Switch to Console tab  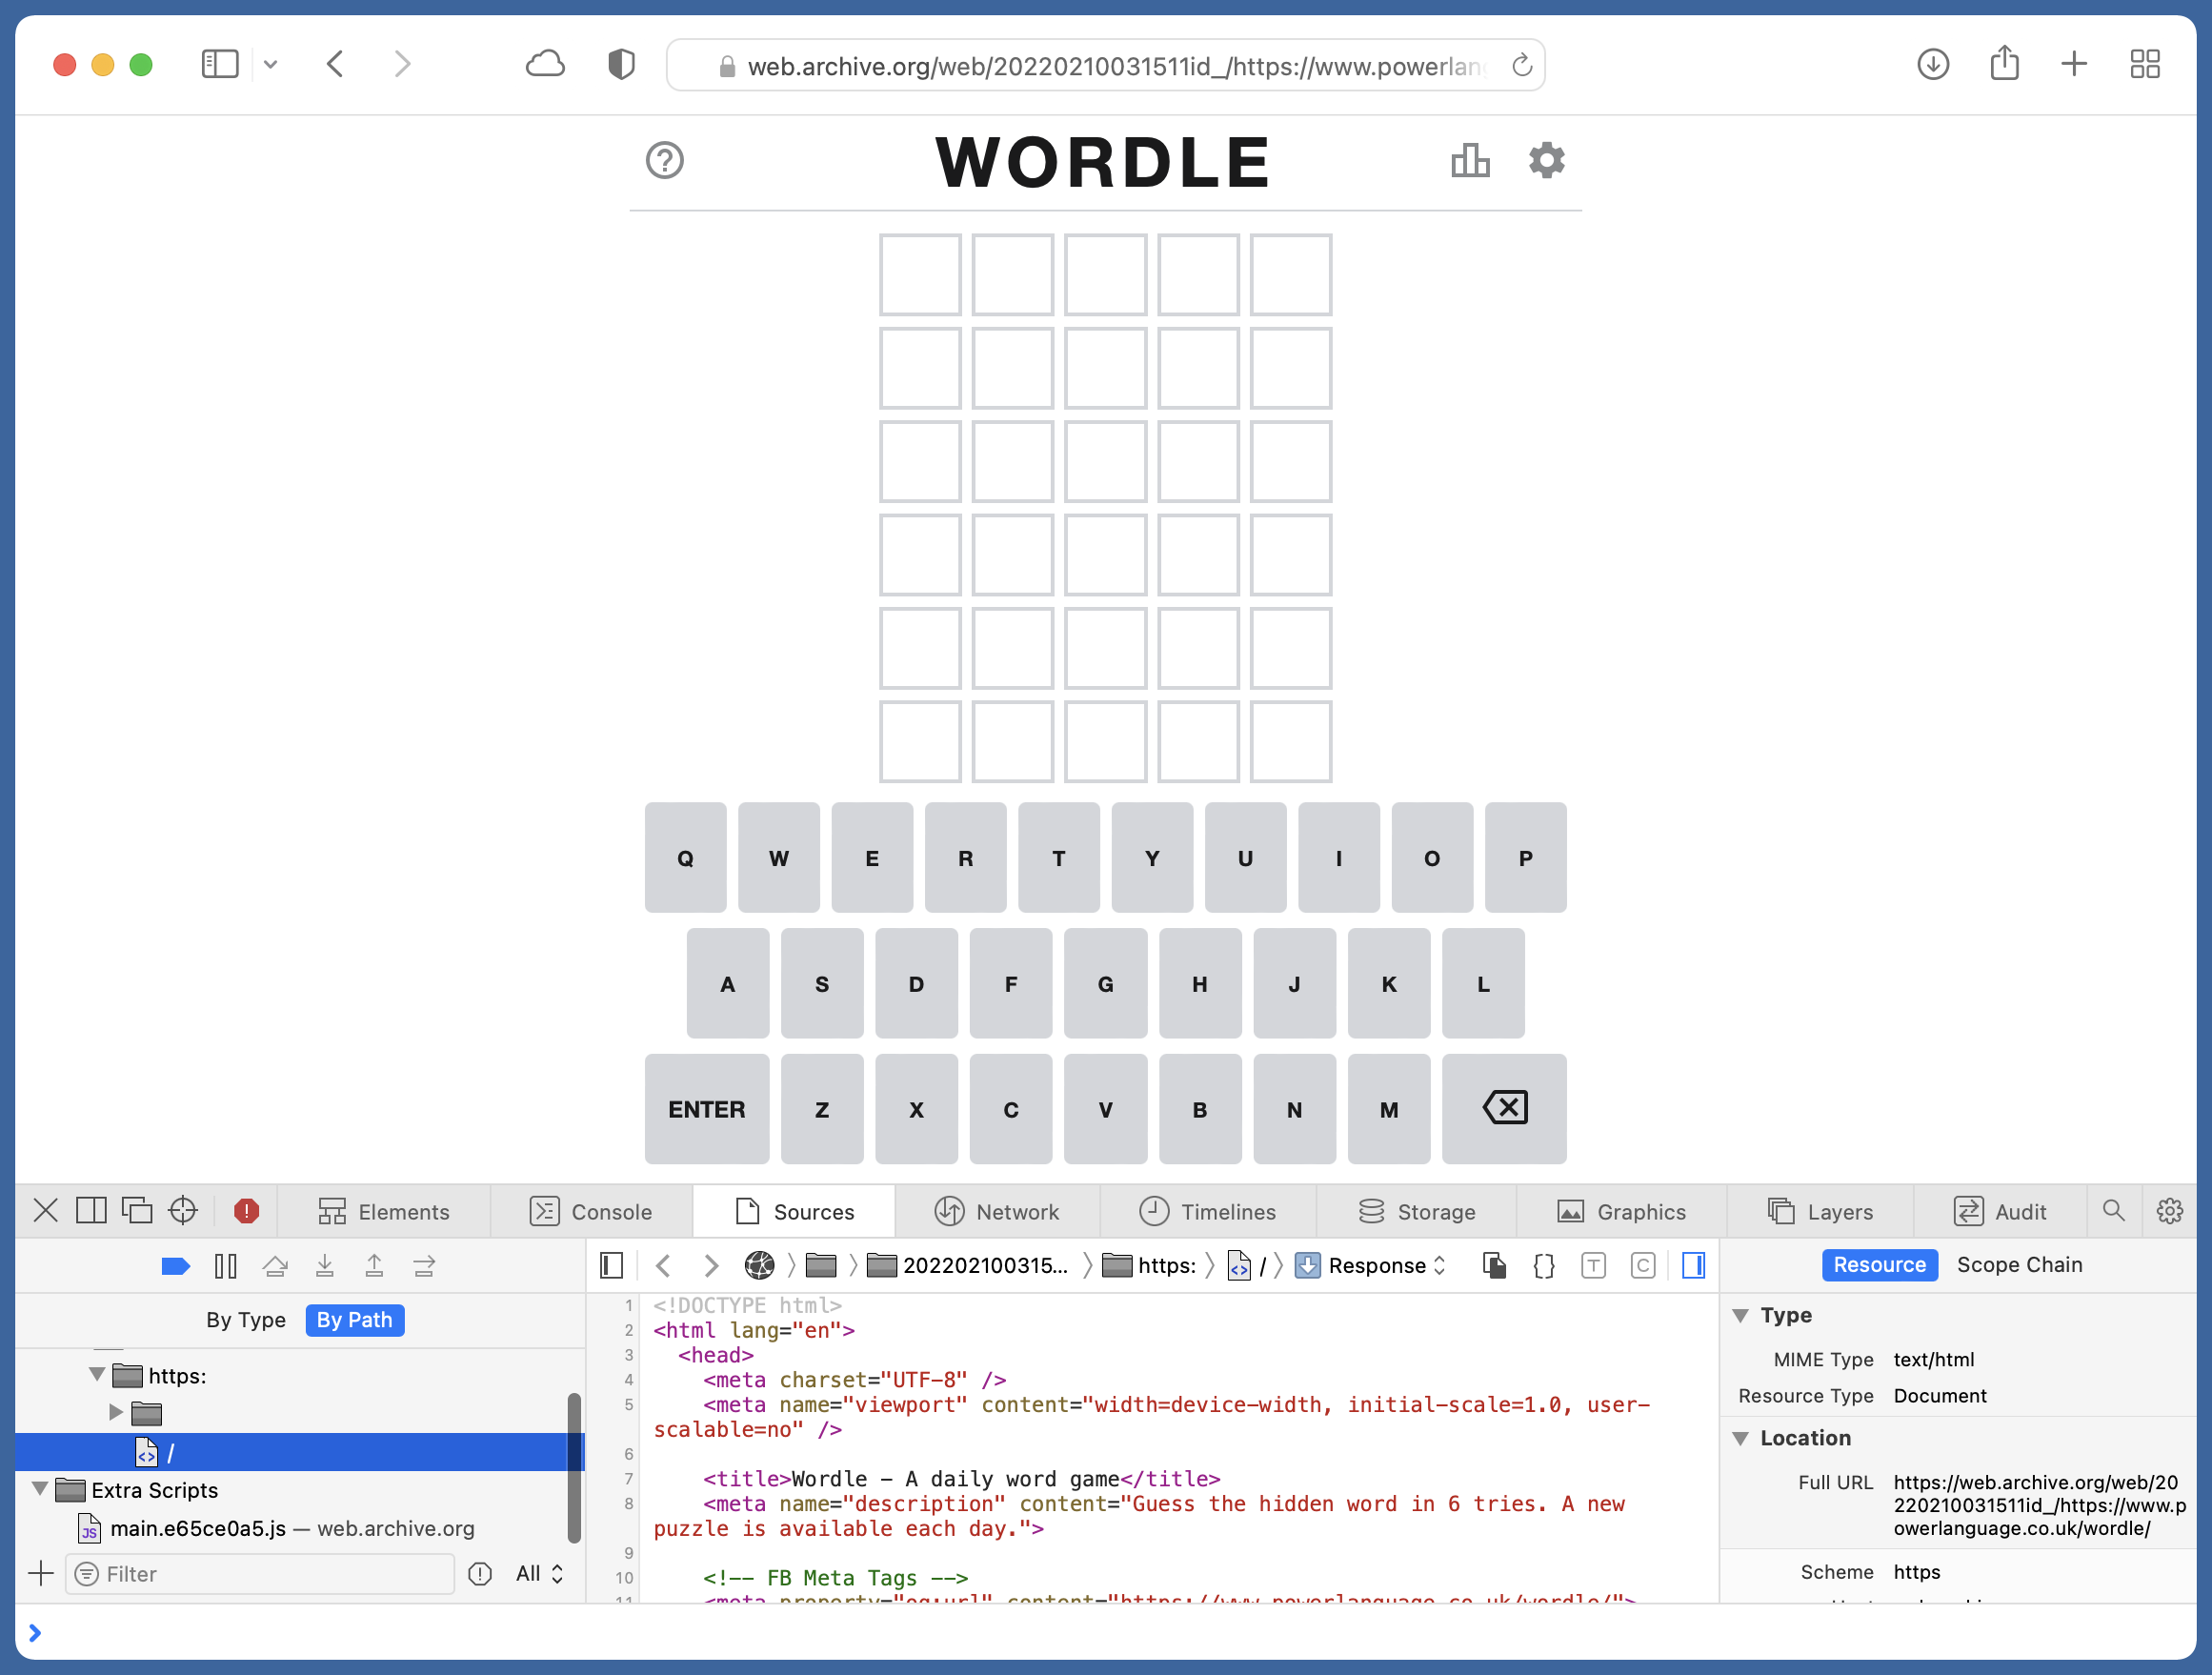pyautogui.click(x=591, y=1211)
